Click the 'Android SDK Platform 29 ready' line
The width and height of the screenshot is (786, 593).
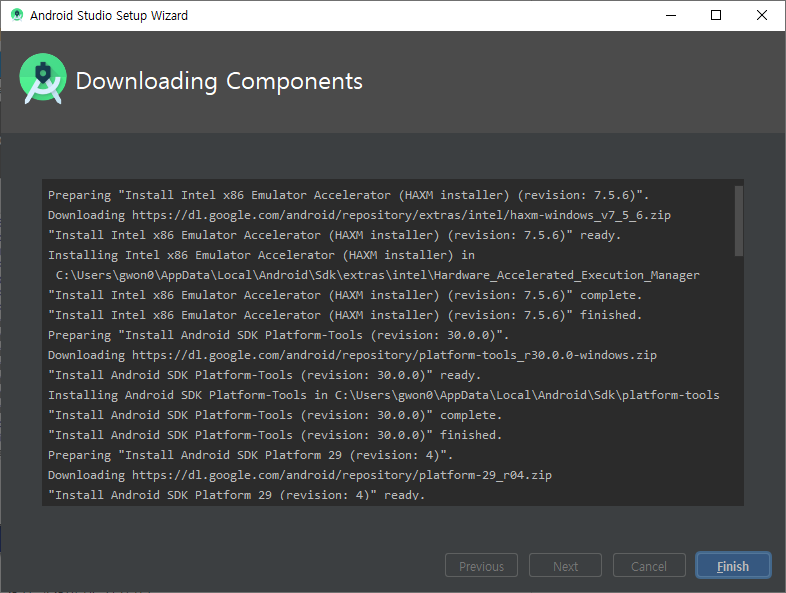pos(237,495)
